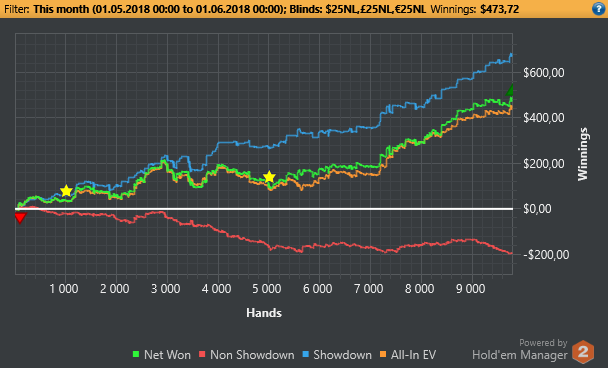Toggle the All-In EV legend label
The height and width of the screenshot is (368, 608).
413,355
